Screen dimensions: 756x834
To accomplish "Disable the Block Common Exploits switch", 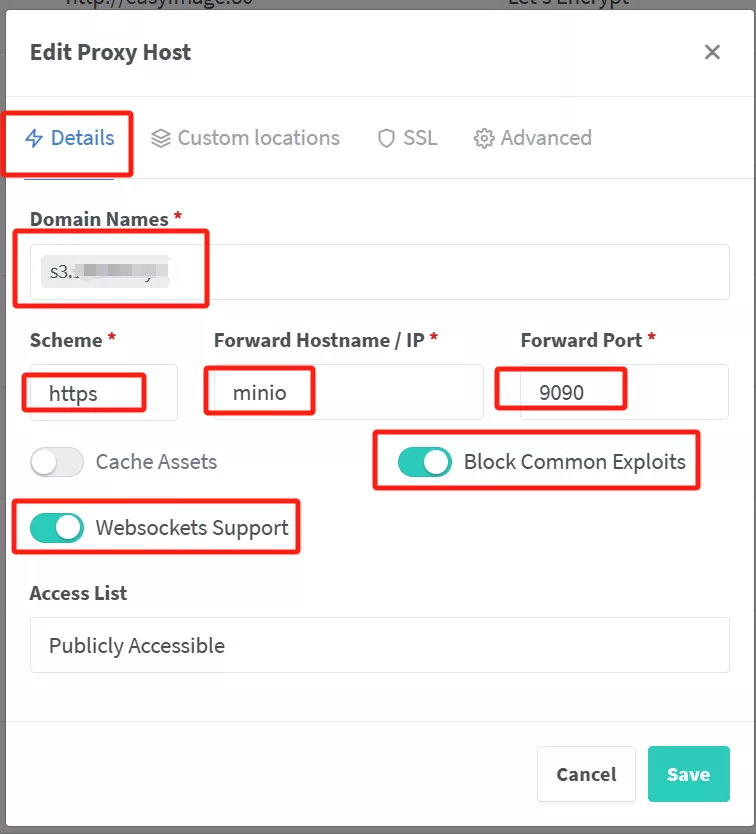I will [x=425, y=462].
